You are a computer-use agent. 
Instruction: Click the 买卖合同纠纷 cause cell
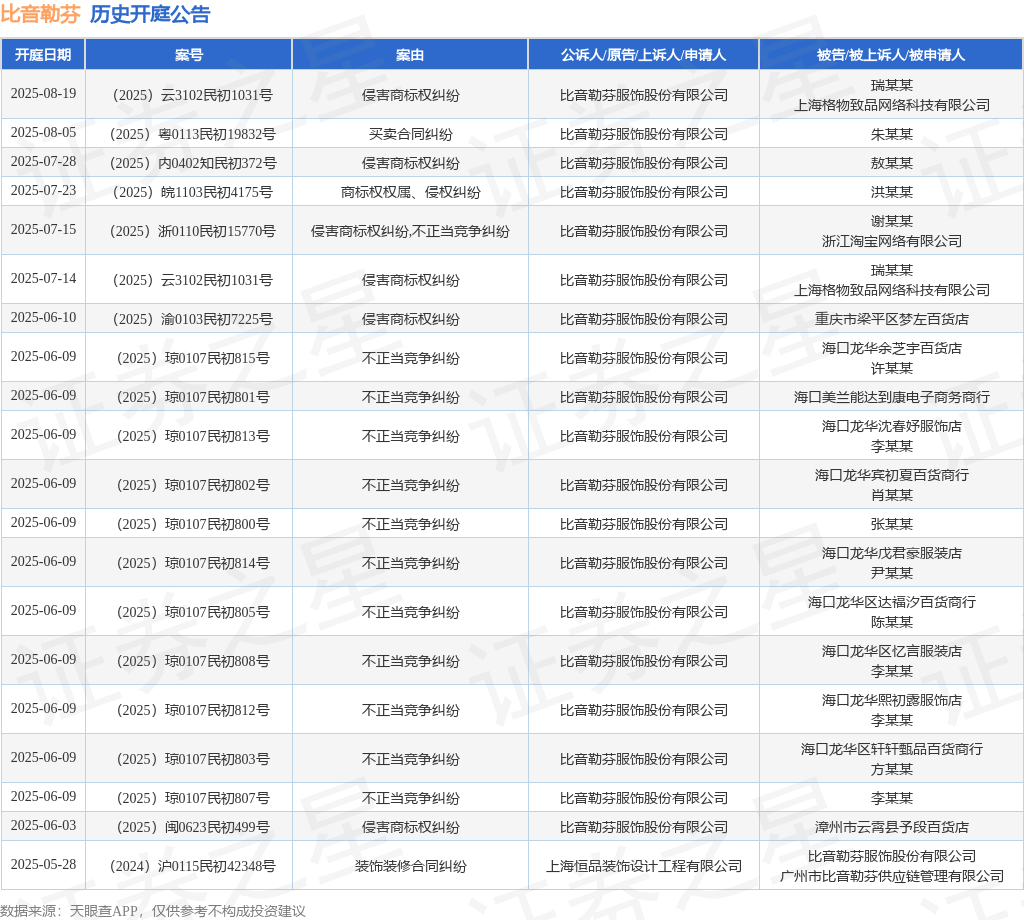pyautogui.click(x=410, y=135)
